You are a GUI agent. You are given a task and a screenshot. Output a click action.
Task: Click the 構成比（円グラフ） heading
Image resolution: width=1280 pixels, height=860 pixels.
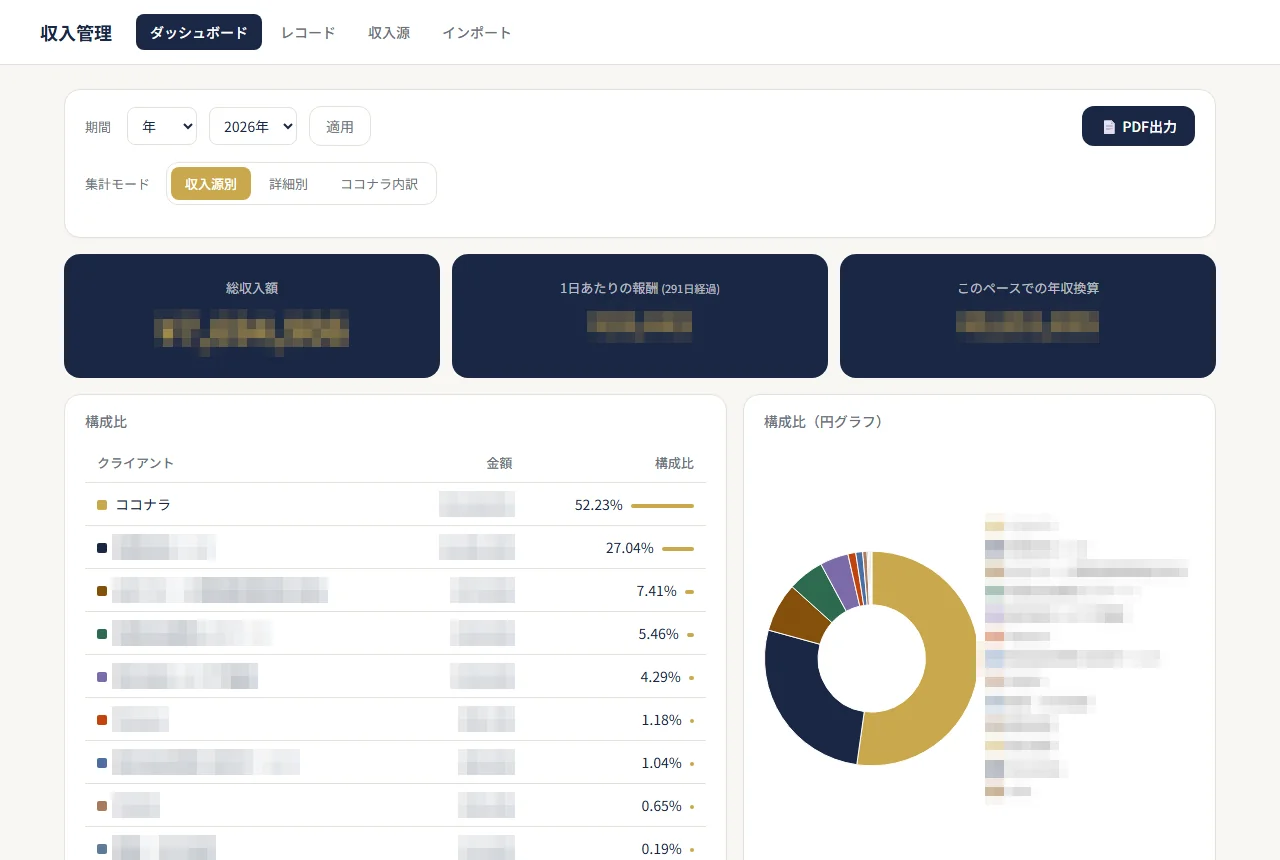click(823, 422)
